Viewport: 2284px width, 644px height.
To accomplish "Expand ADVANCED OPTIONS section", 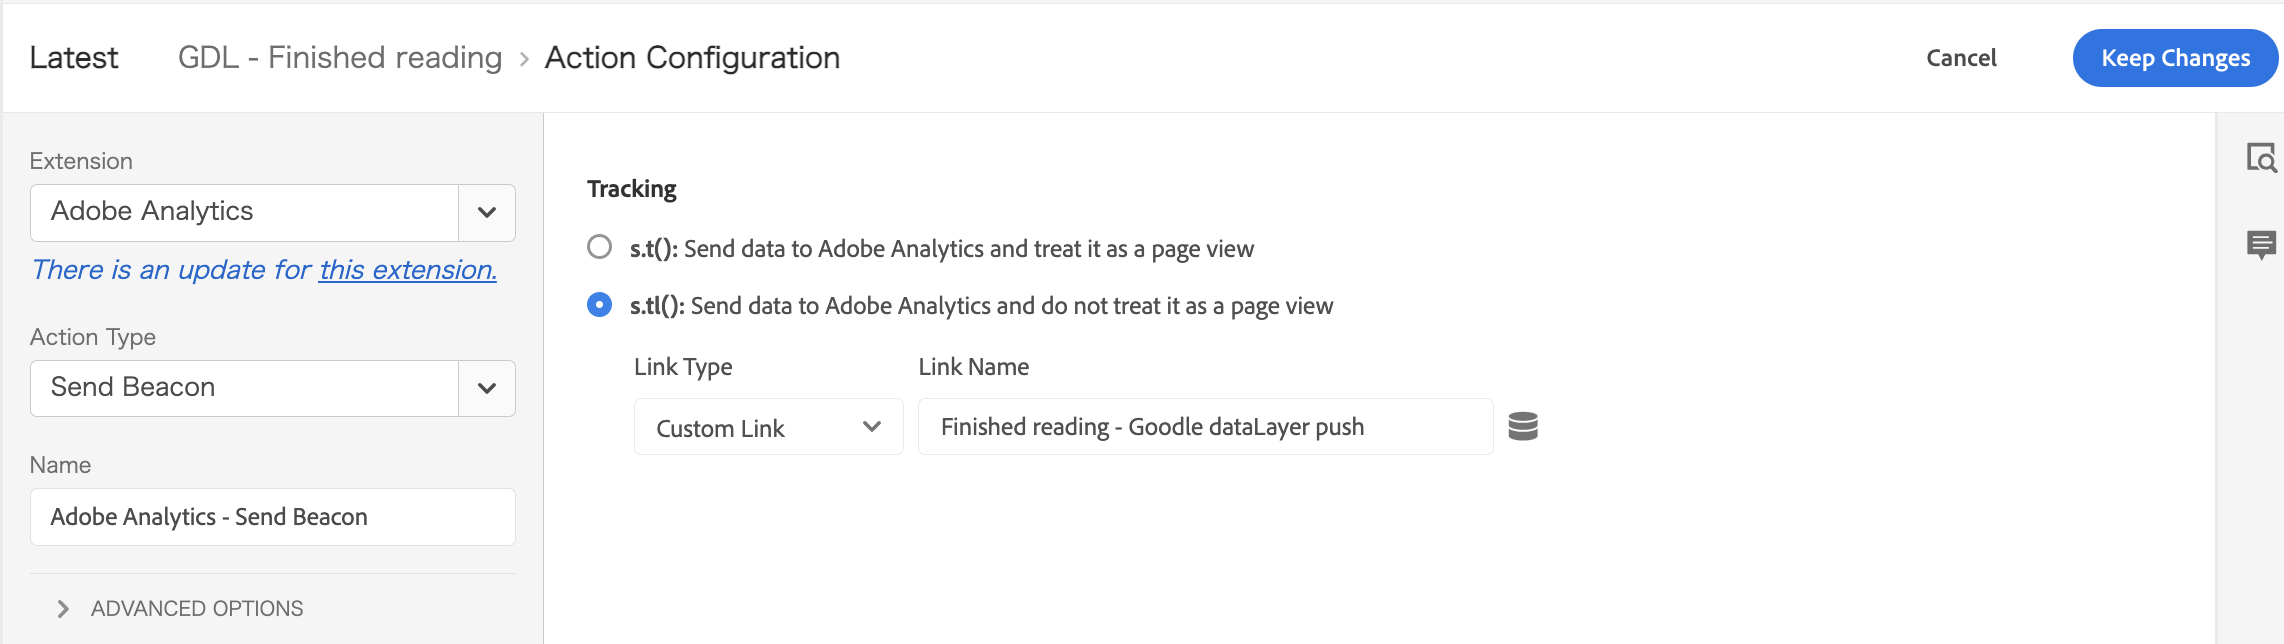I will (x=180, y=608).
